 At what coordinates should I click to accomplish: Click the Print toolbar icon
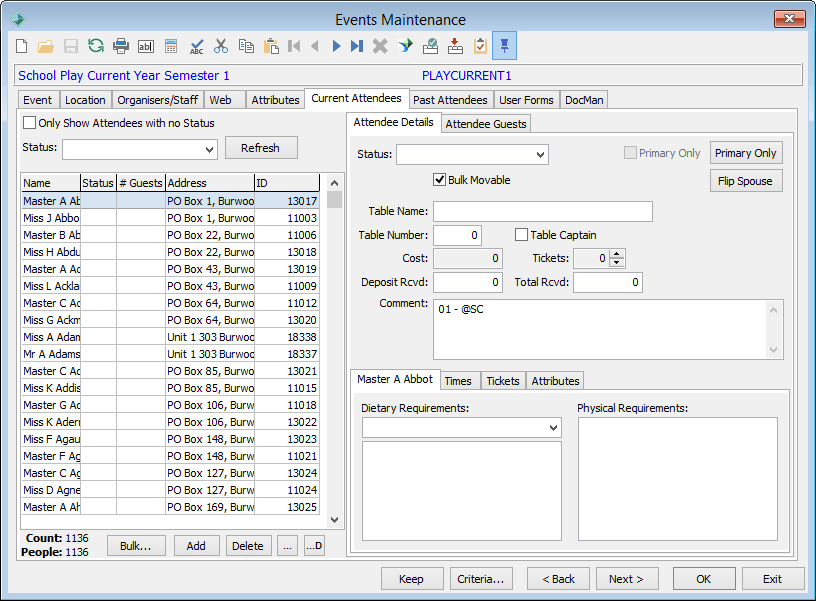click(x=121, y=46)
